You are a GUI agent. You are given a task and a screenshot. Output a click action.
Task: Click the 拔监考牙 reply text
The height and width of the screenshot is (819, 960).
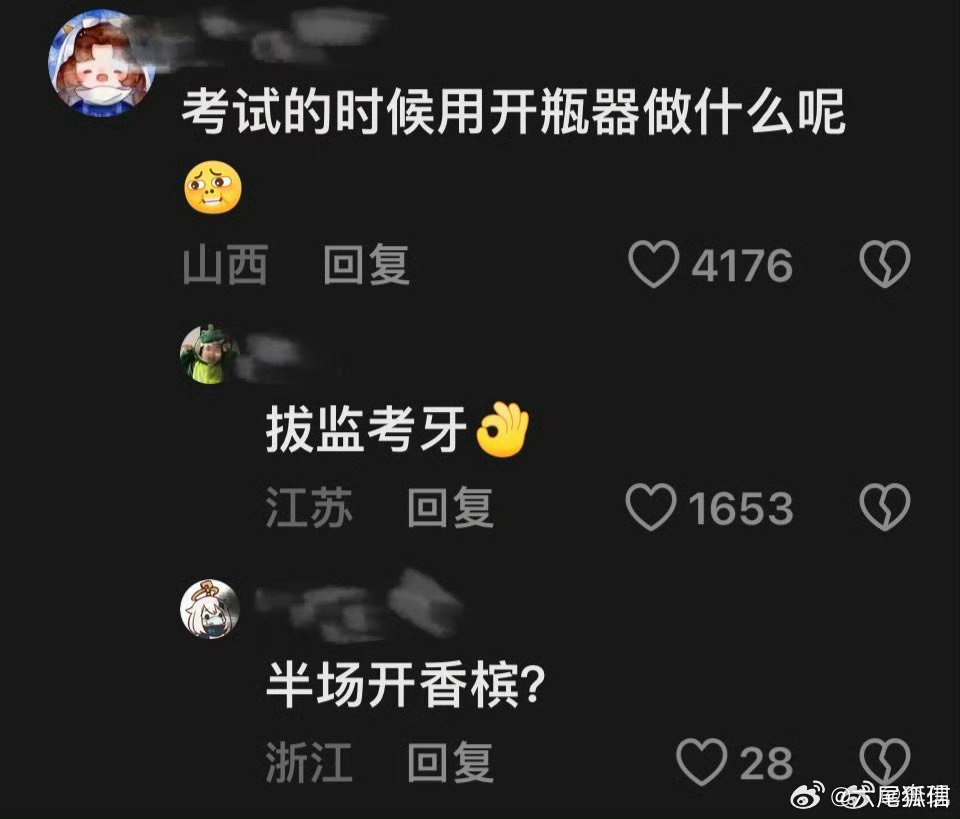[x=366, y=430]
